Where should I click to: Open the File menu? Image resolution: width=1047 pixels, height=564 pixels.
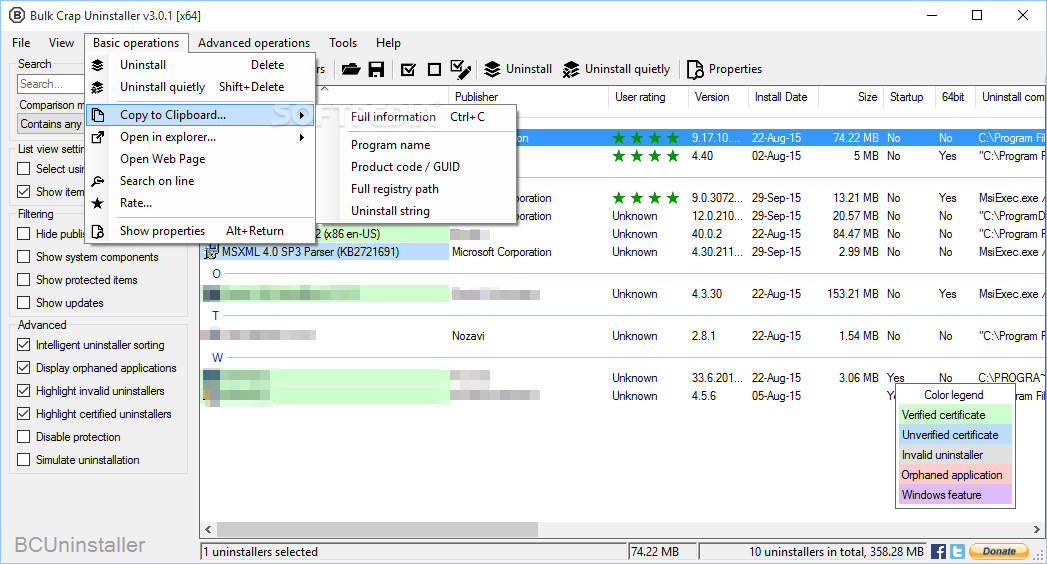click(21, 43)
